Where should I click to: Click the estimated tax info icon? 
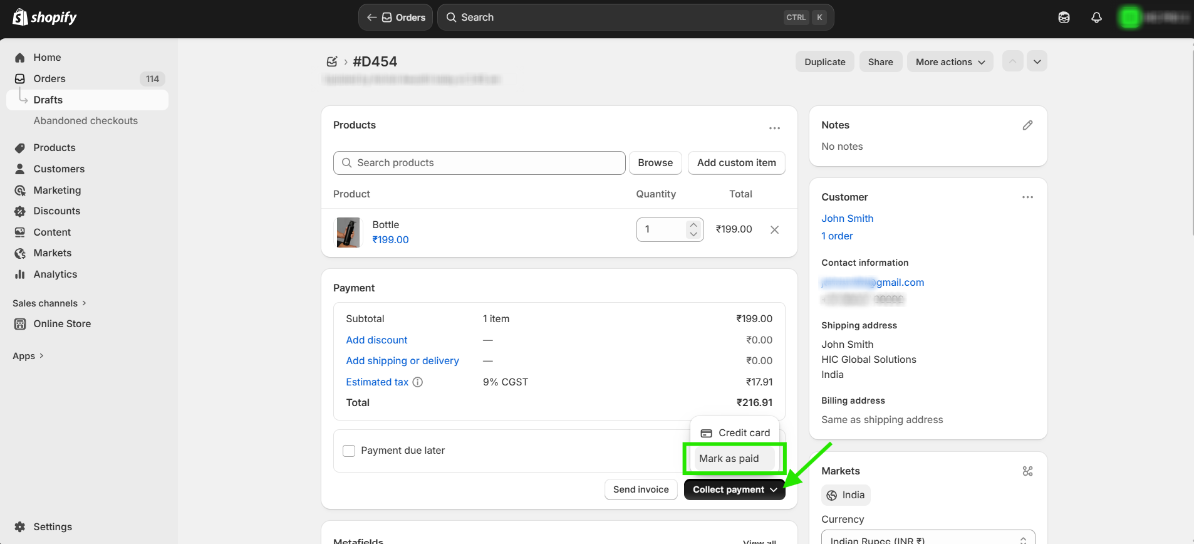coord(418,382)
